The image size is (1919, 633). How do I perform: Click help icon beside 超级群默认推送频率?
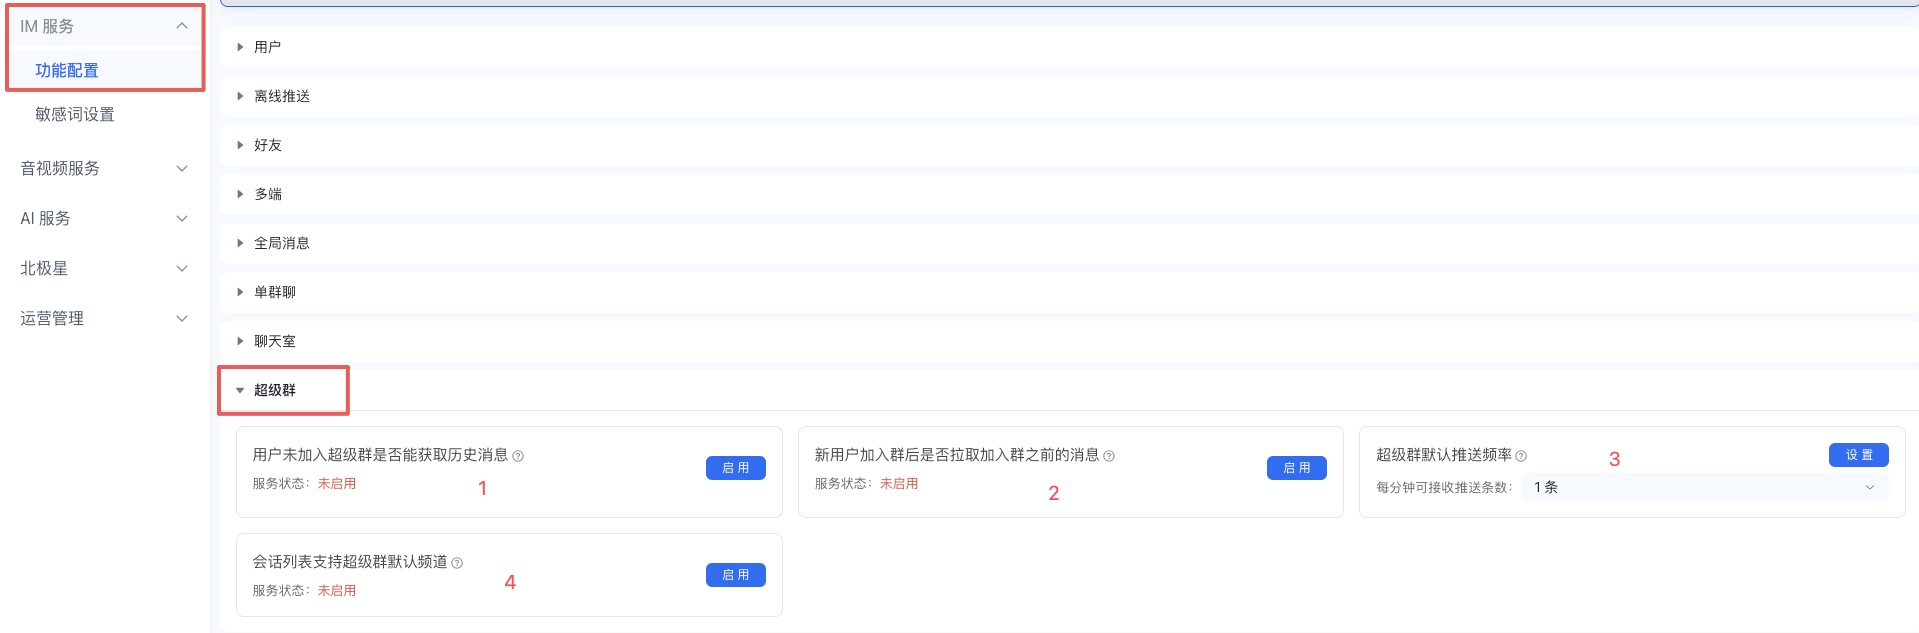(x=1521, y=456)
